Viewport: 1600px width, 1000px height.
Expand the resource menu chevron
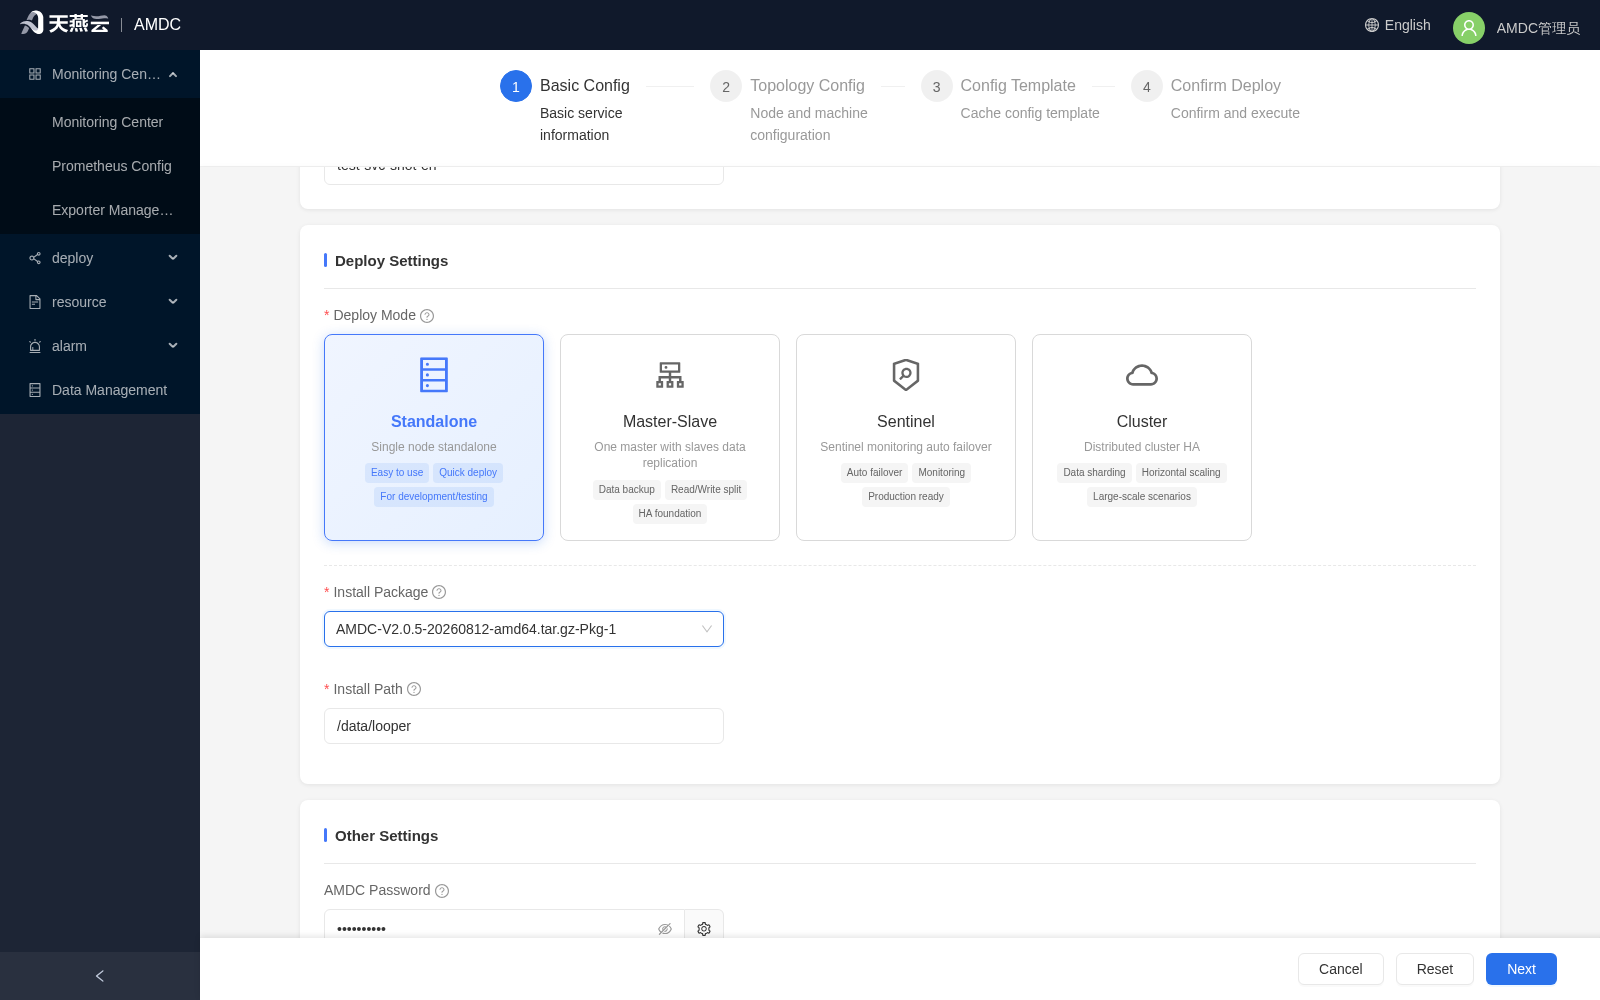click(x=173, y=302)
